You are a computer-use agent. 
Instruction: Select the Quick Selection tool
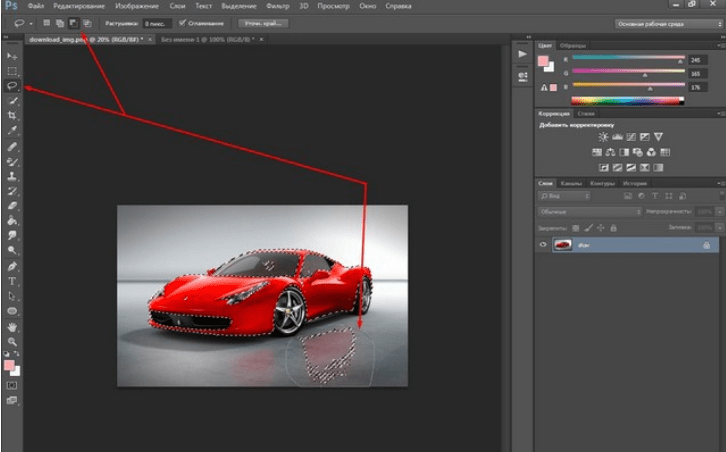pyautogui.click(x=12, y=100)
